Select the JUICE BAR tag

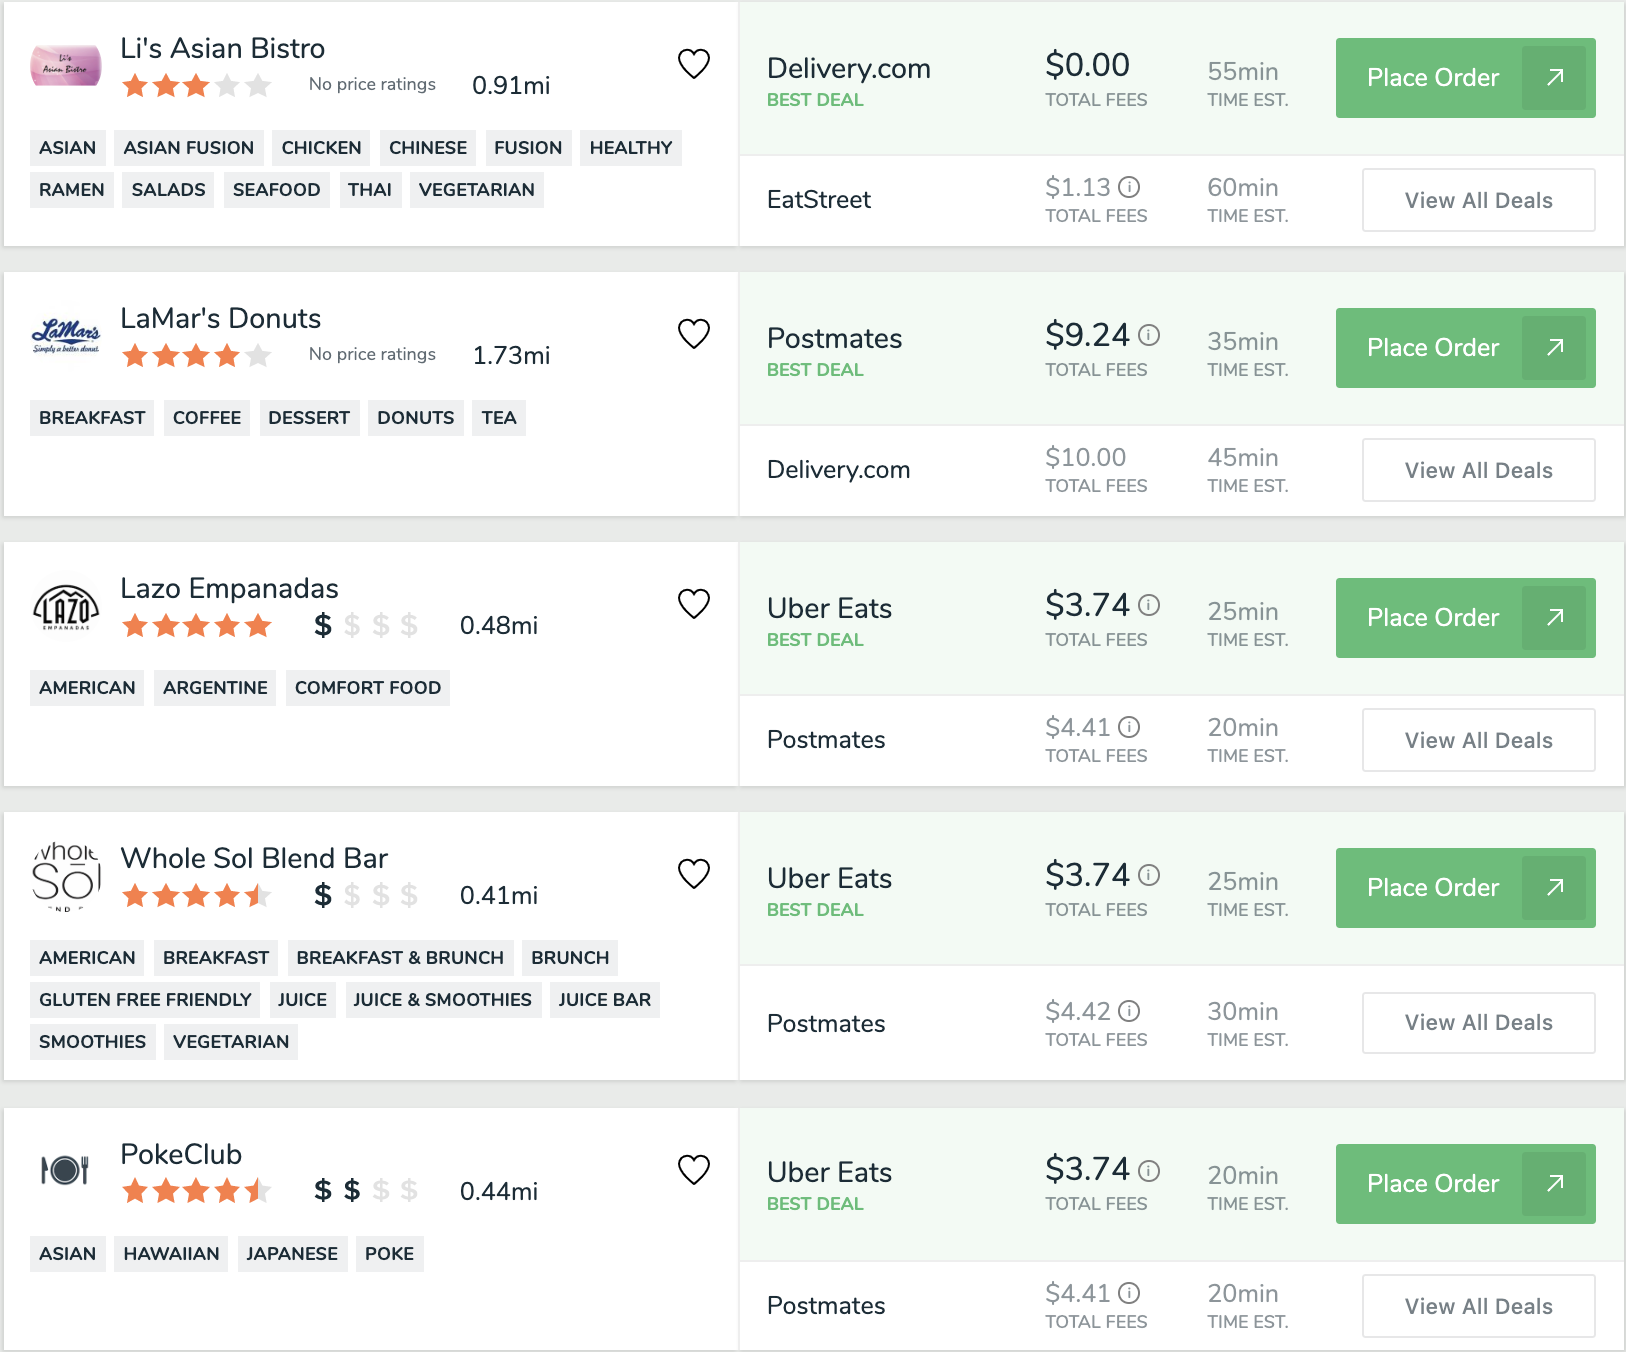(605, 1000)
